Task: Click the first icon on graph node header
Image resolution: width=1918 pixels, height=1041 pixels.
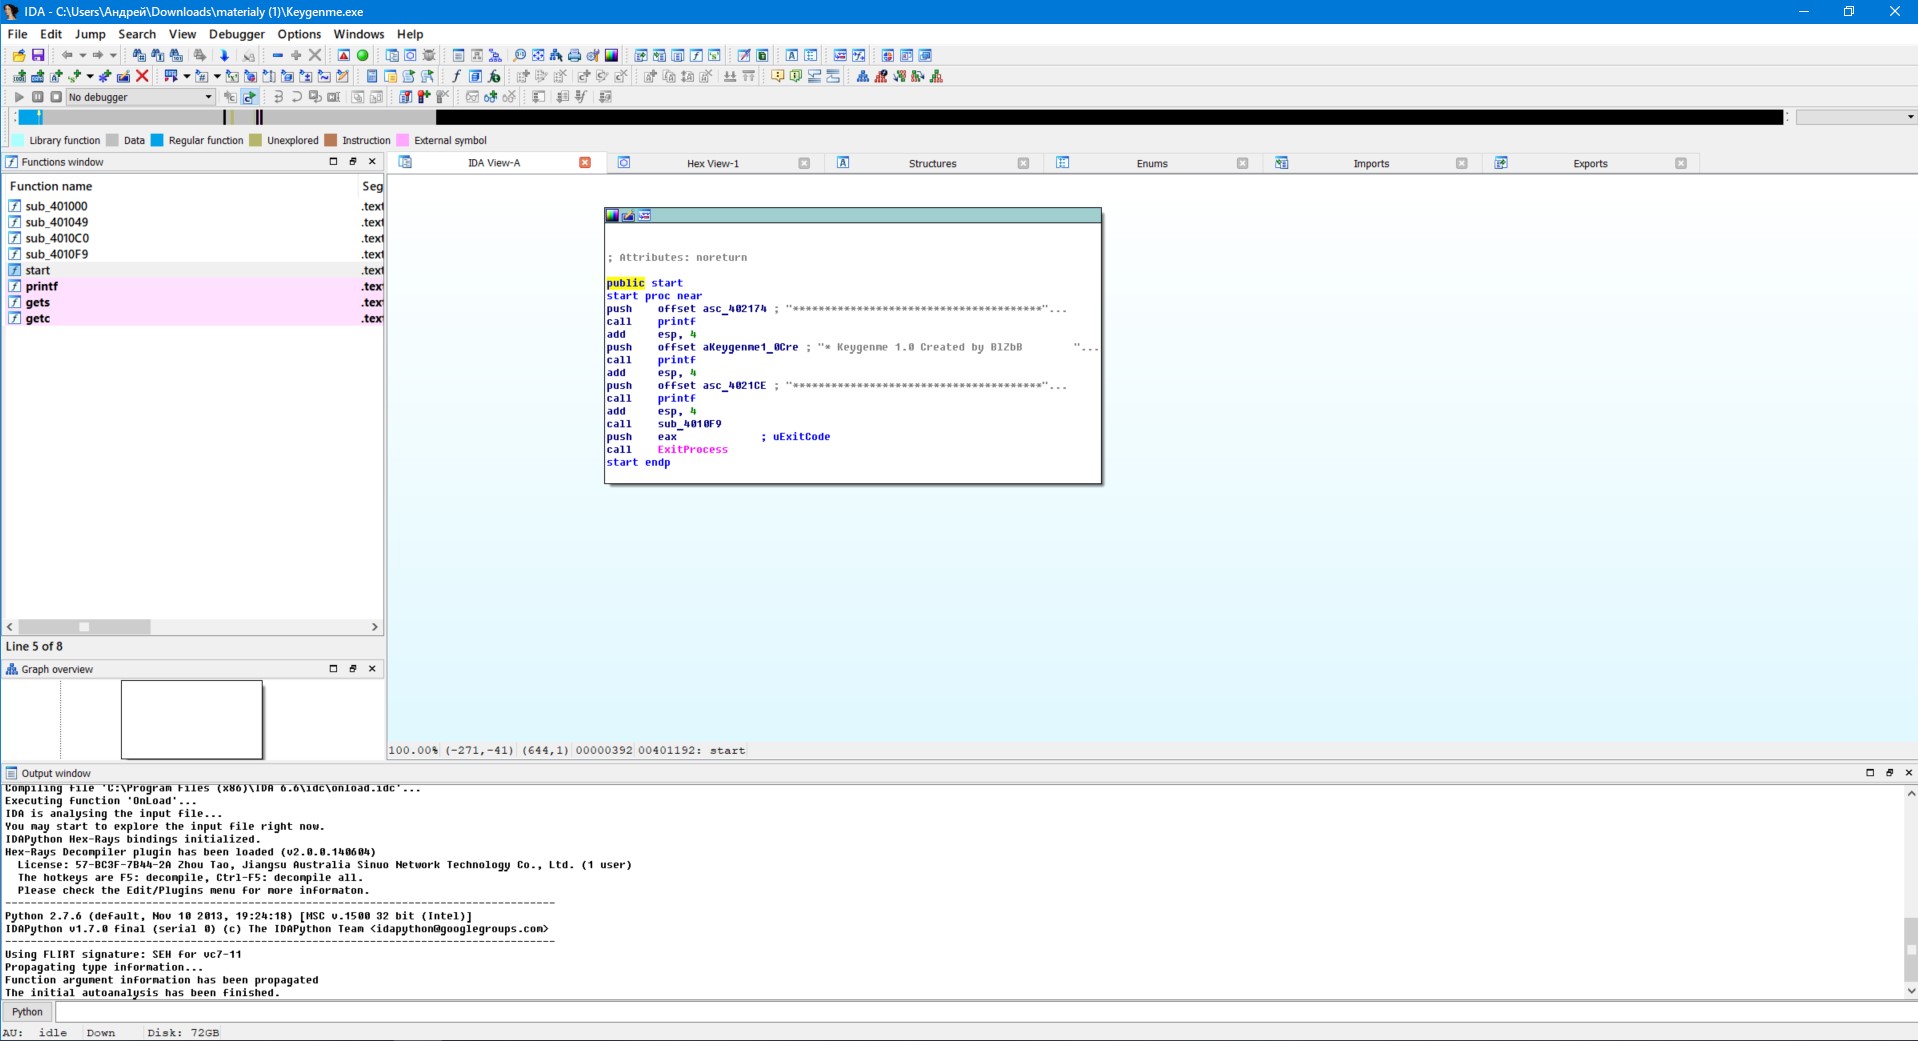Action: pos(612,216)
